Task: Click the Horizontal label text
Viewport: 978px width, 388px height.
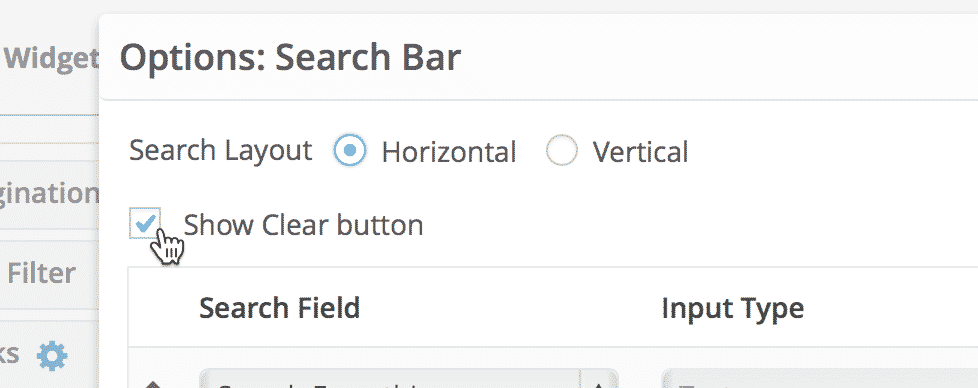Action: 448,152
